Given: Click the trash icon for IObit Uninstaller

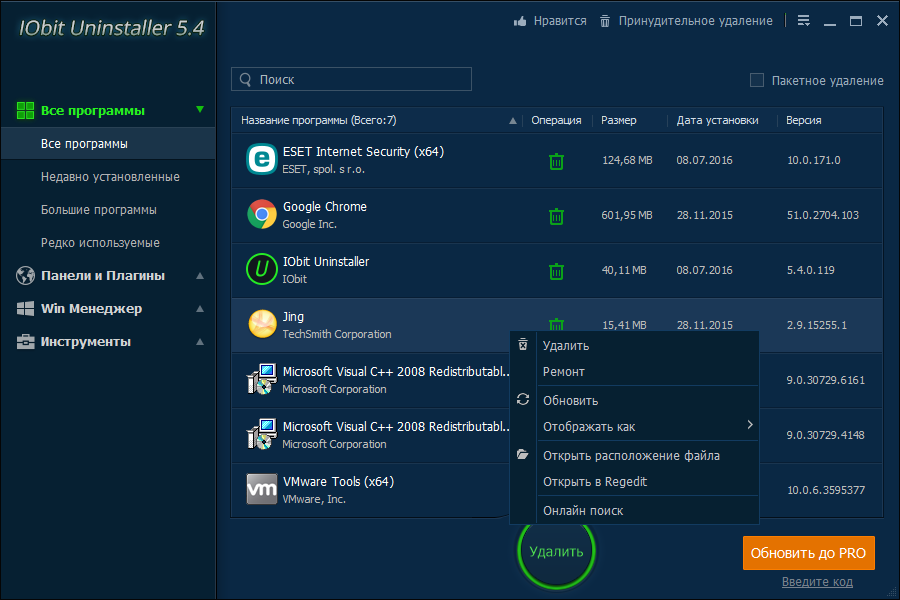Looking at the screenshot, I should (557, 271).
